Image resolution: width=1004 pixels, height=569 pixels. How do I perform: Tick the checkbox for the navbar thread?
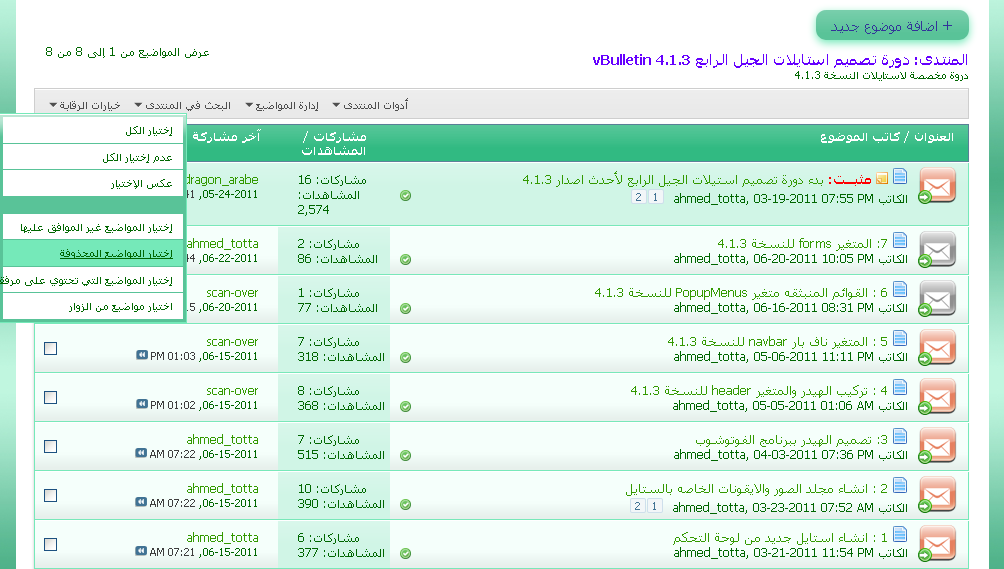pyautogui.click(x=51, y=348)
